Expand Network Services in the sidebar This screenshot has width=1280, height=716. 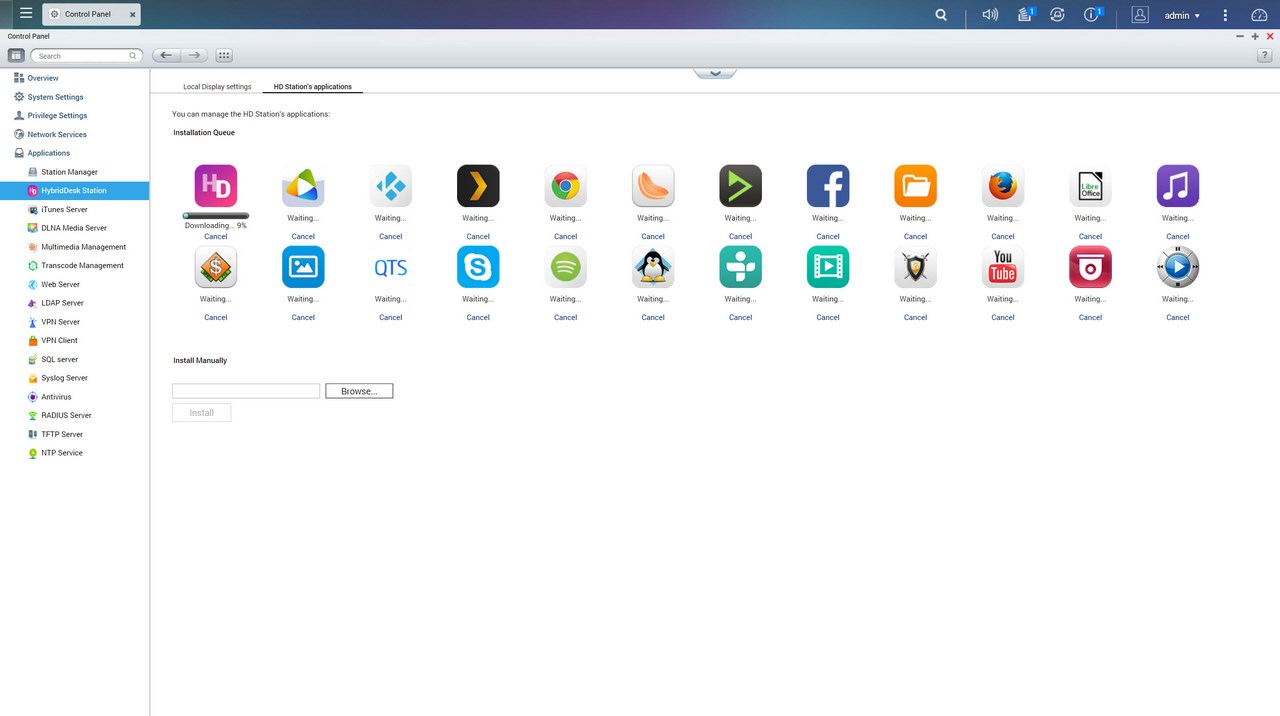pyautogui.click(x=57, y=134)
